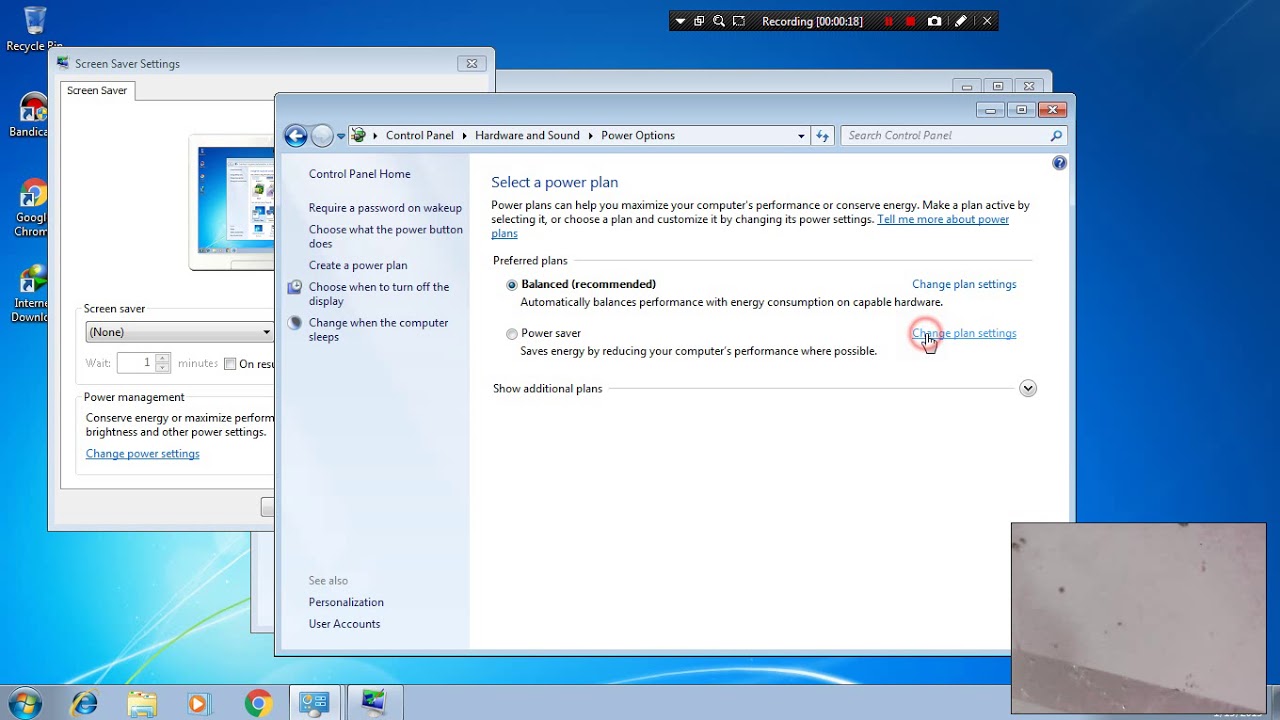Click the Control Panel icon in address bar
This screenshot has width=1280, height=720.
point(358,135)
